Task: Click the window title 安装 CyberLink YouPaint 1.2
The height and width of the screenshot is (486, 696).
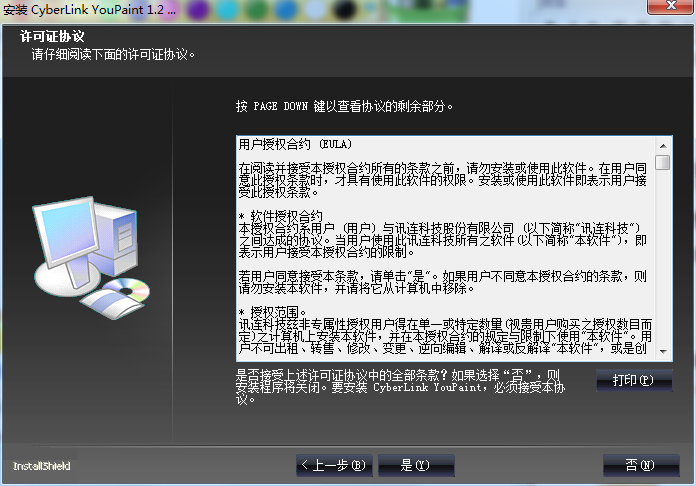Action: [x=89, y=9]
